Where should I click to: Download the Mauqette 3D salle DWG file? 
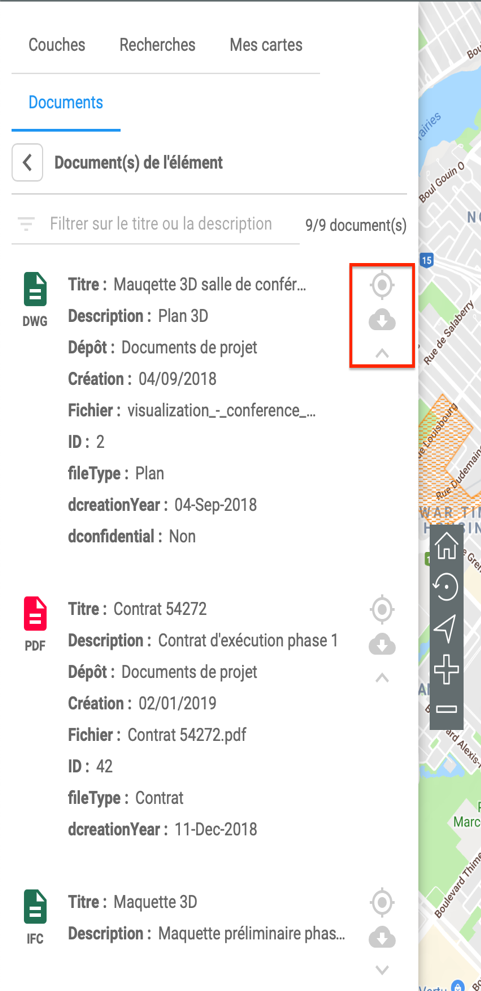[x=382, y=321]
